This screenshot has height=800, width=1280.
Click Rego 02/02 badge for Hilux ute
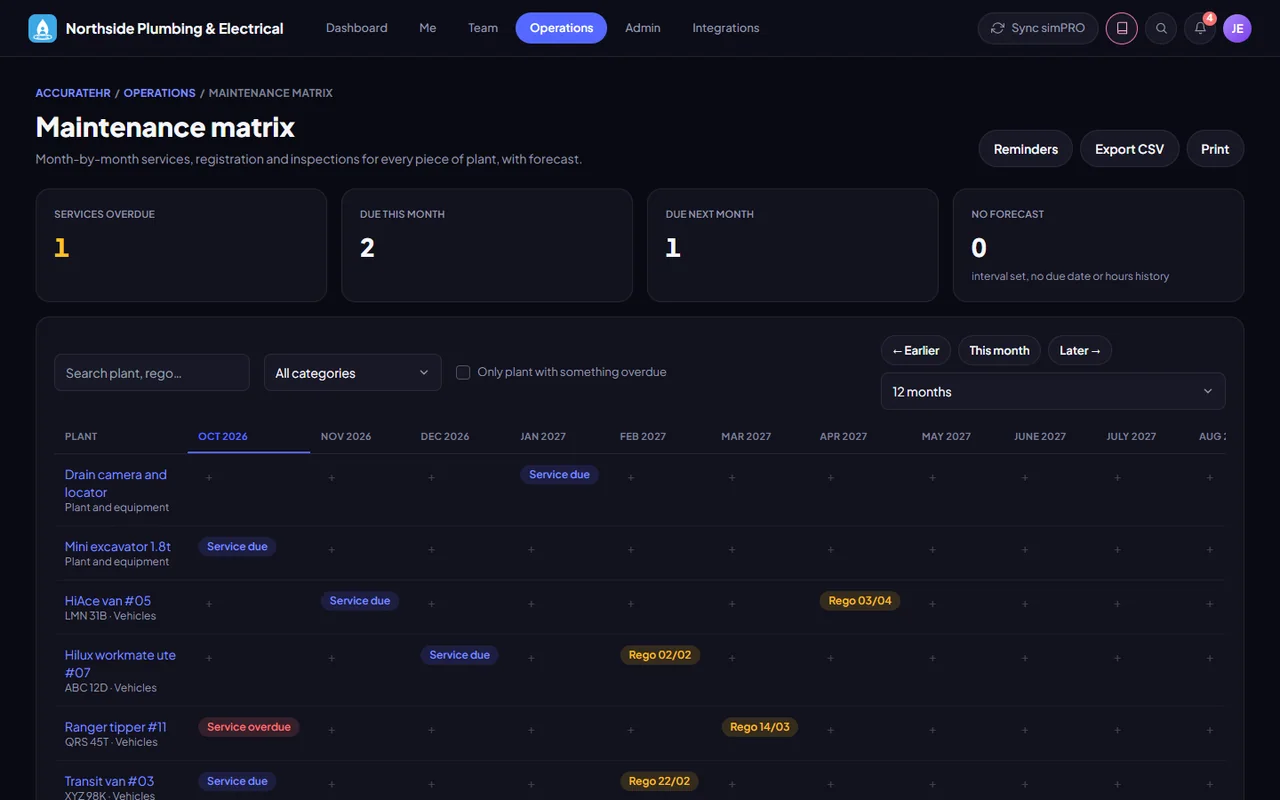tap(660, 655)
